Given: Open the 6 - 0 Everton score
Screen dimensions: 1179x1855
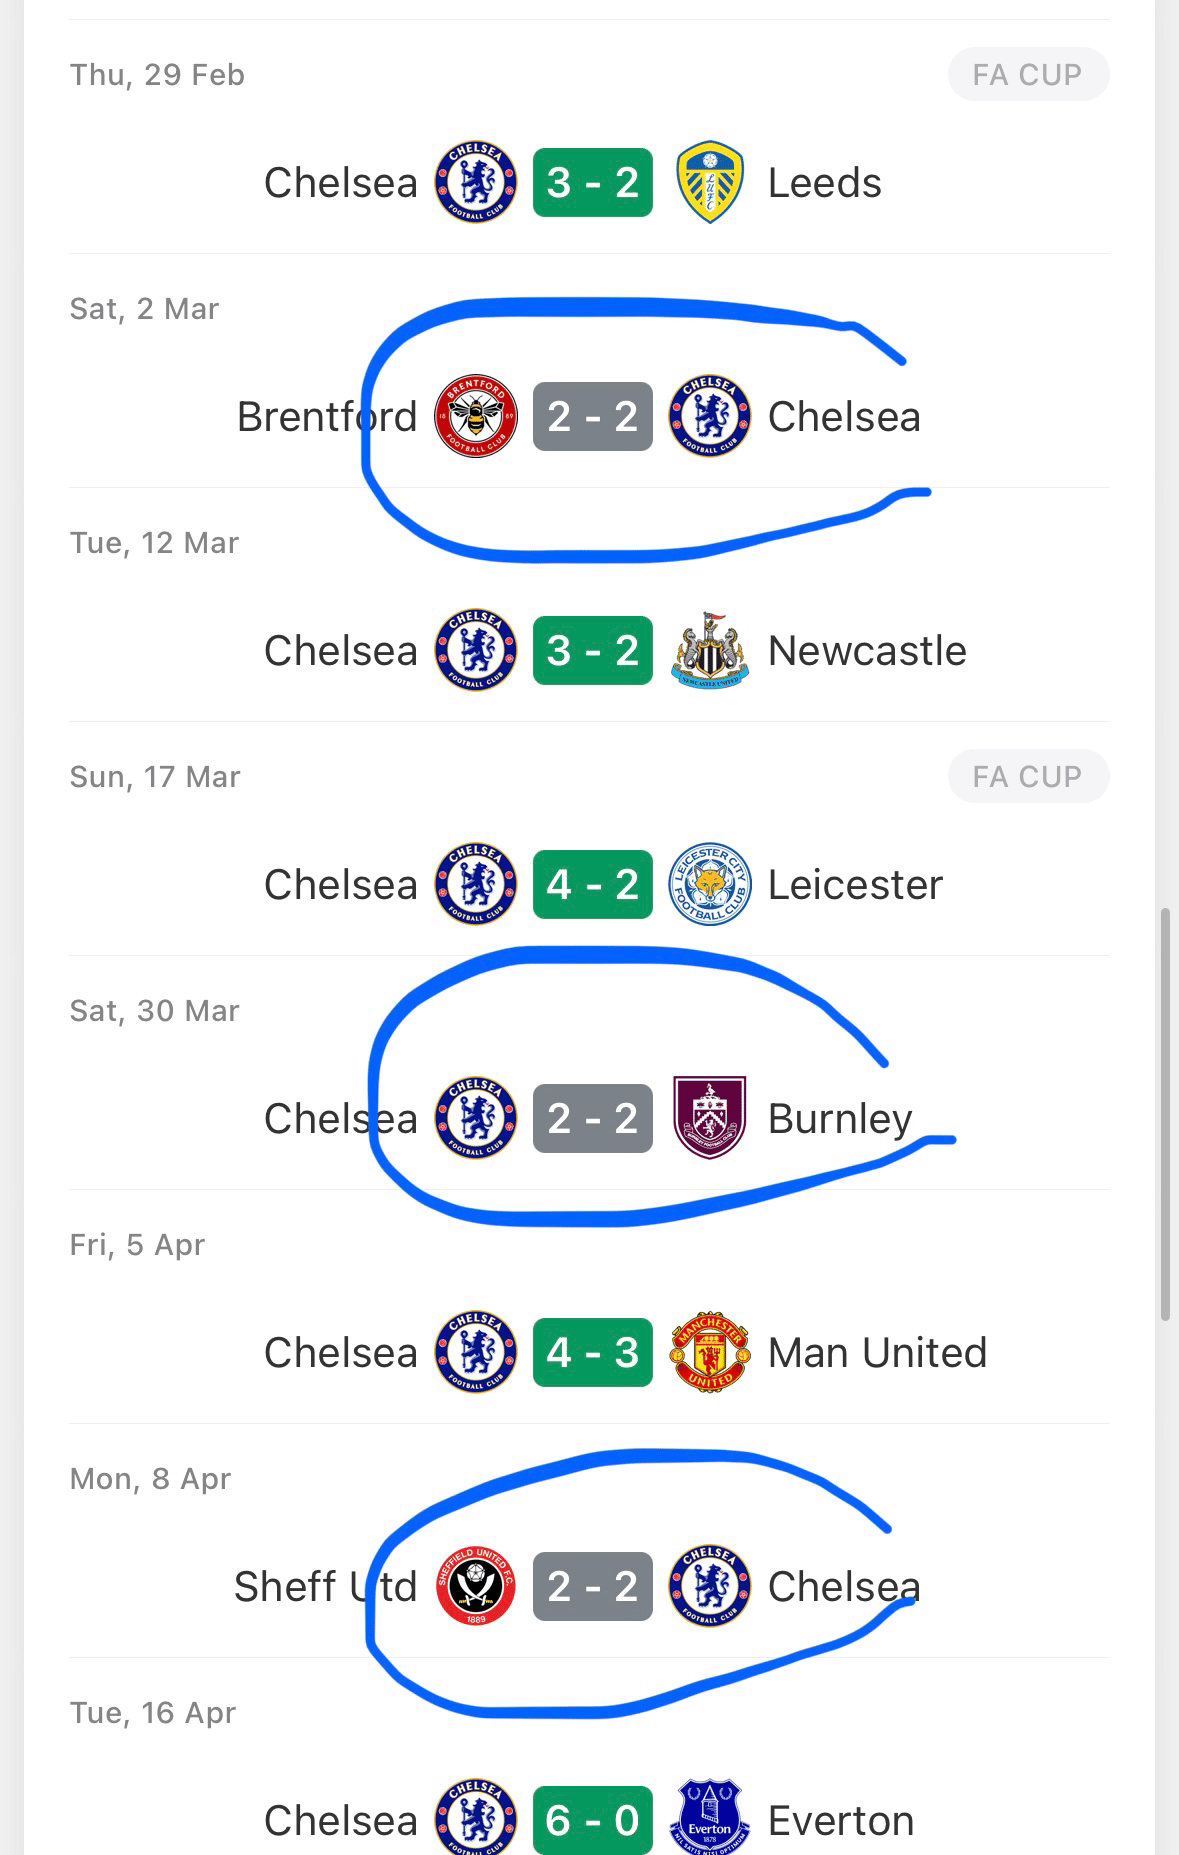Looking at the screenshot, I should pyautogui.click(x=593, y=1820).
